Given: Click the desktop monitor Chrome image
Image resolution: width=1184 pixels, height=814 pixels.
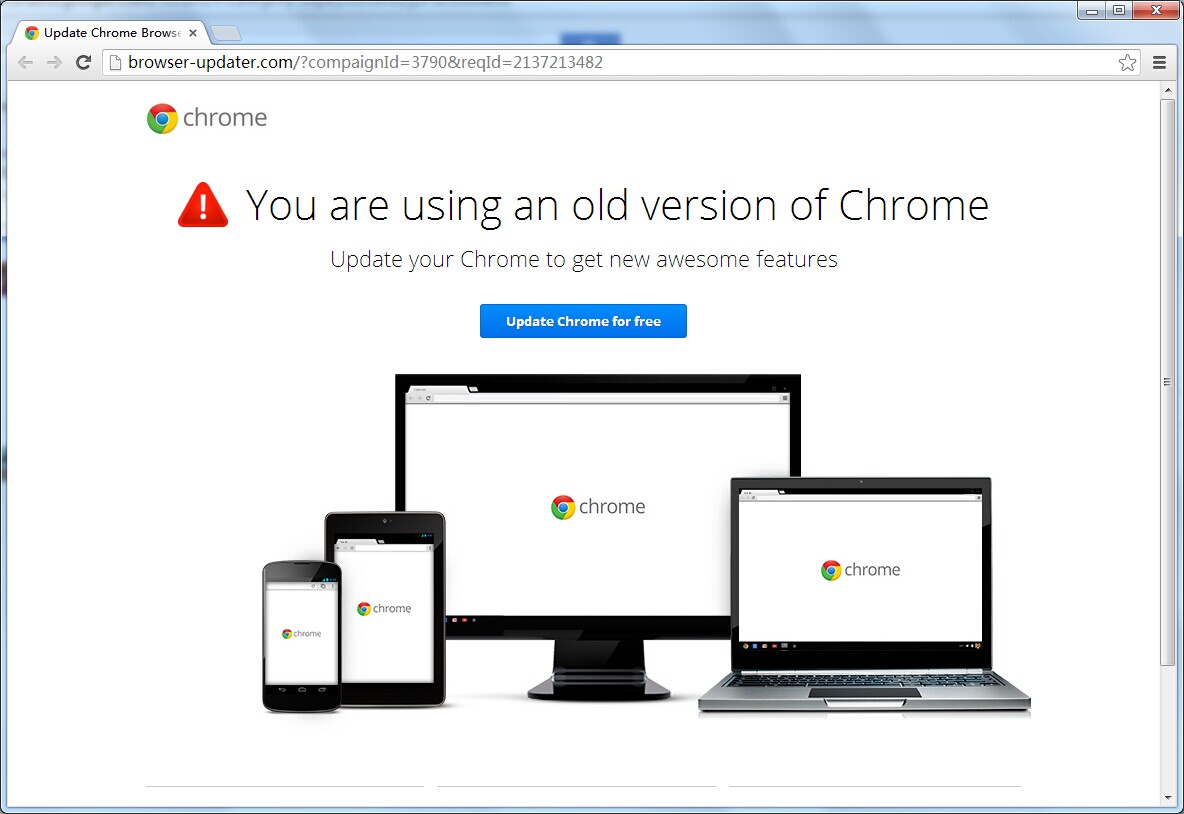Looking at the screenshot, I should click(x=598, y=536).
